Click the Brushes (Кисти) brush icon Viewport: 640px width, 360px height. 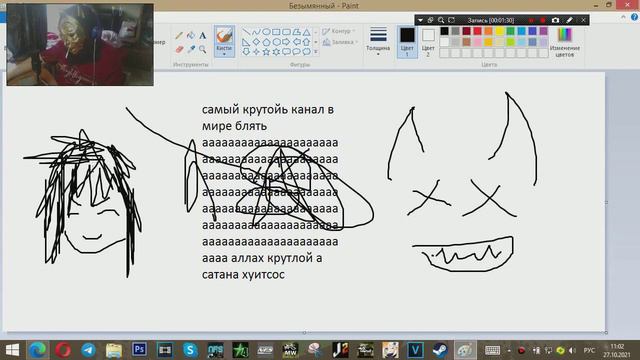pyautogui.click(x=224, y=36)
